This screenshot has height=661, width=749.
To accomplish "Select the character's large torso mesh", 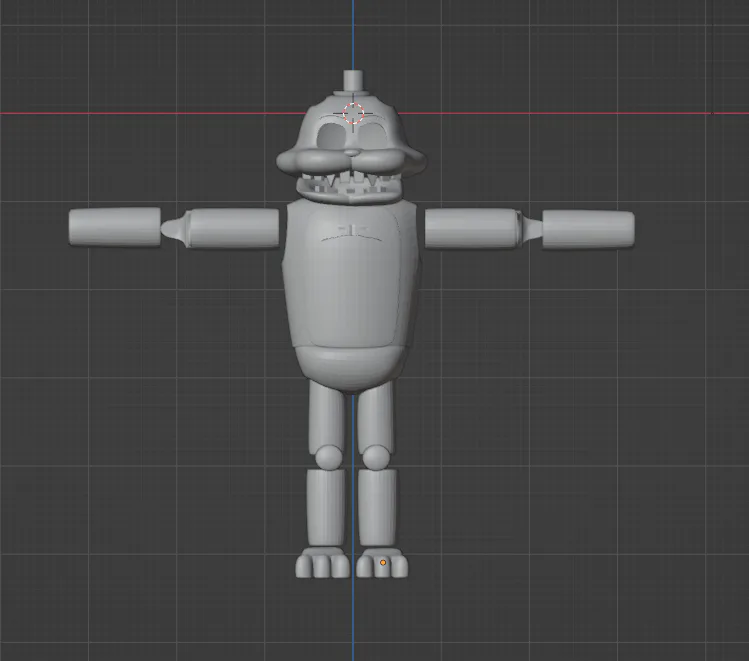I will point(351,275).
